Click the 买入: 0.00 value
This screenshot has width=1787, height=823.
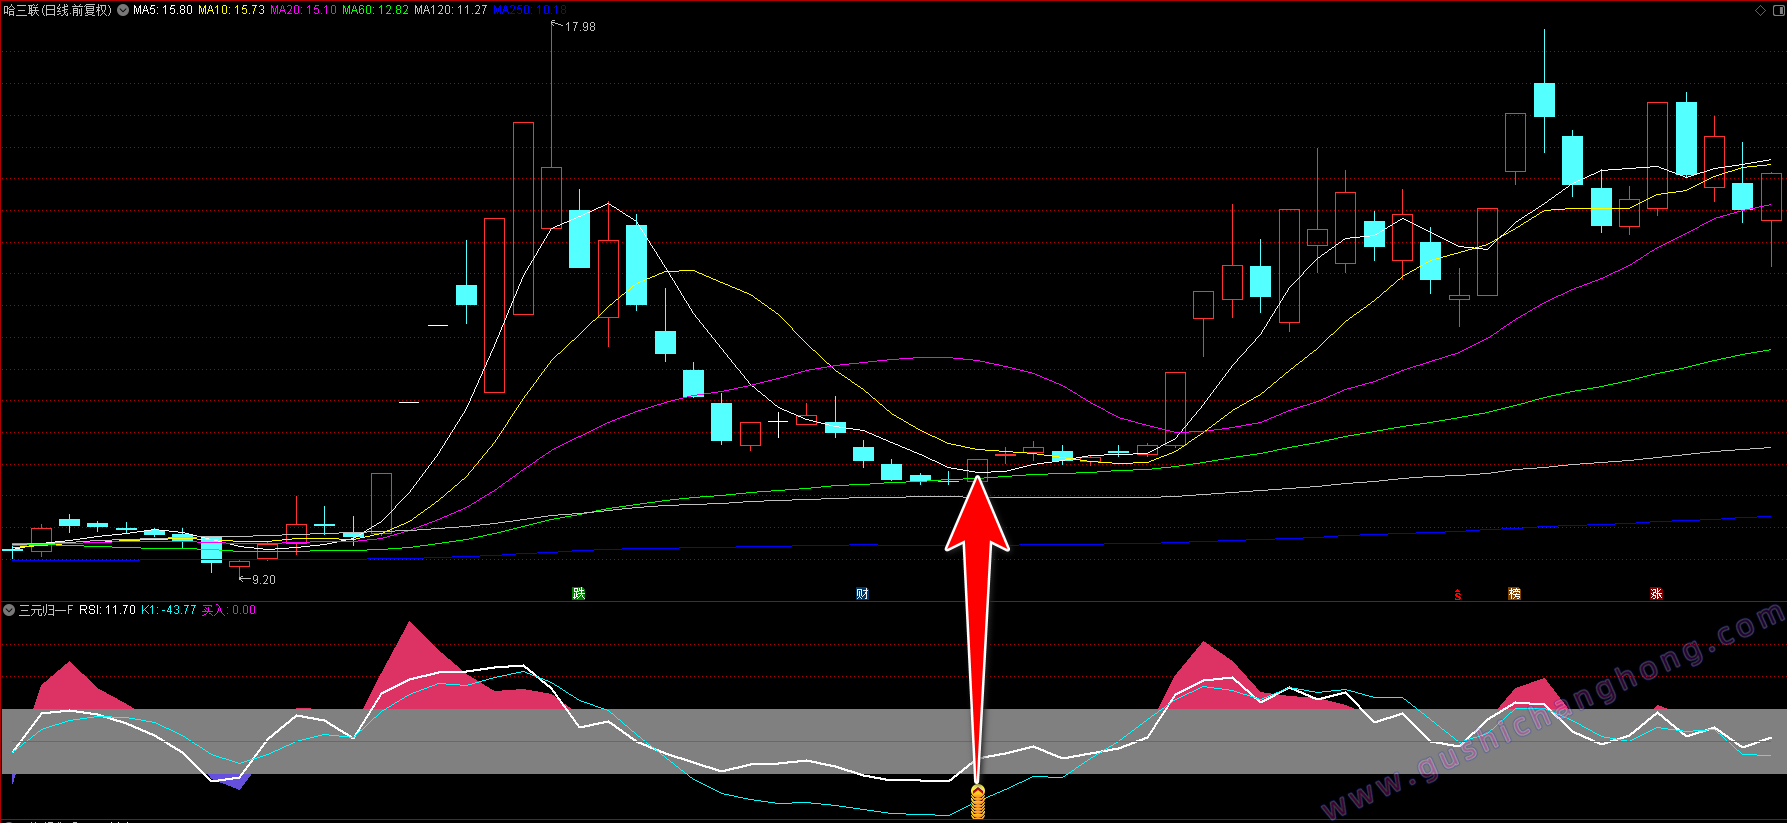229,610
